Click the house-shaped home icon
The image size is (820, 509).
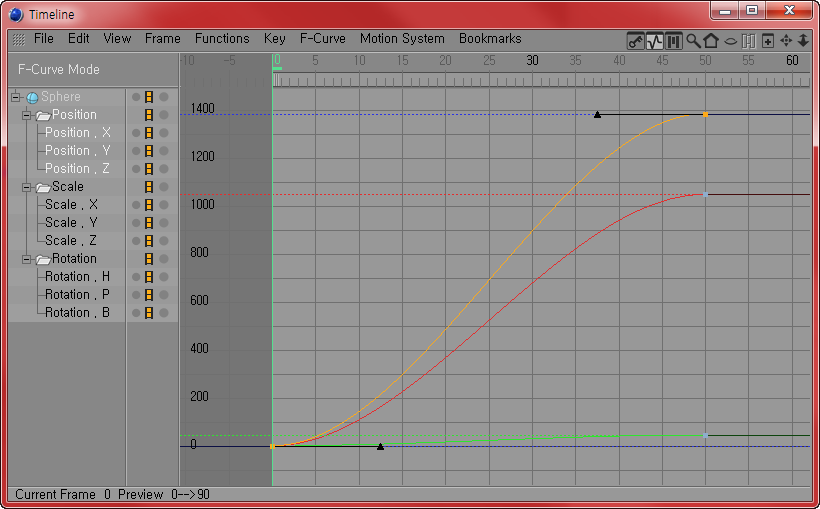(x=711, y=41)
